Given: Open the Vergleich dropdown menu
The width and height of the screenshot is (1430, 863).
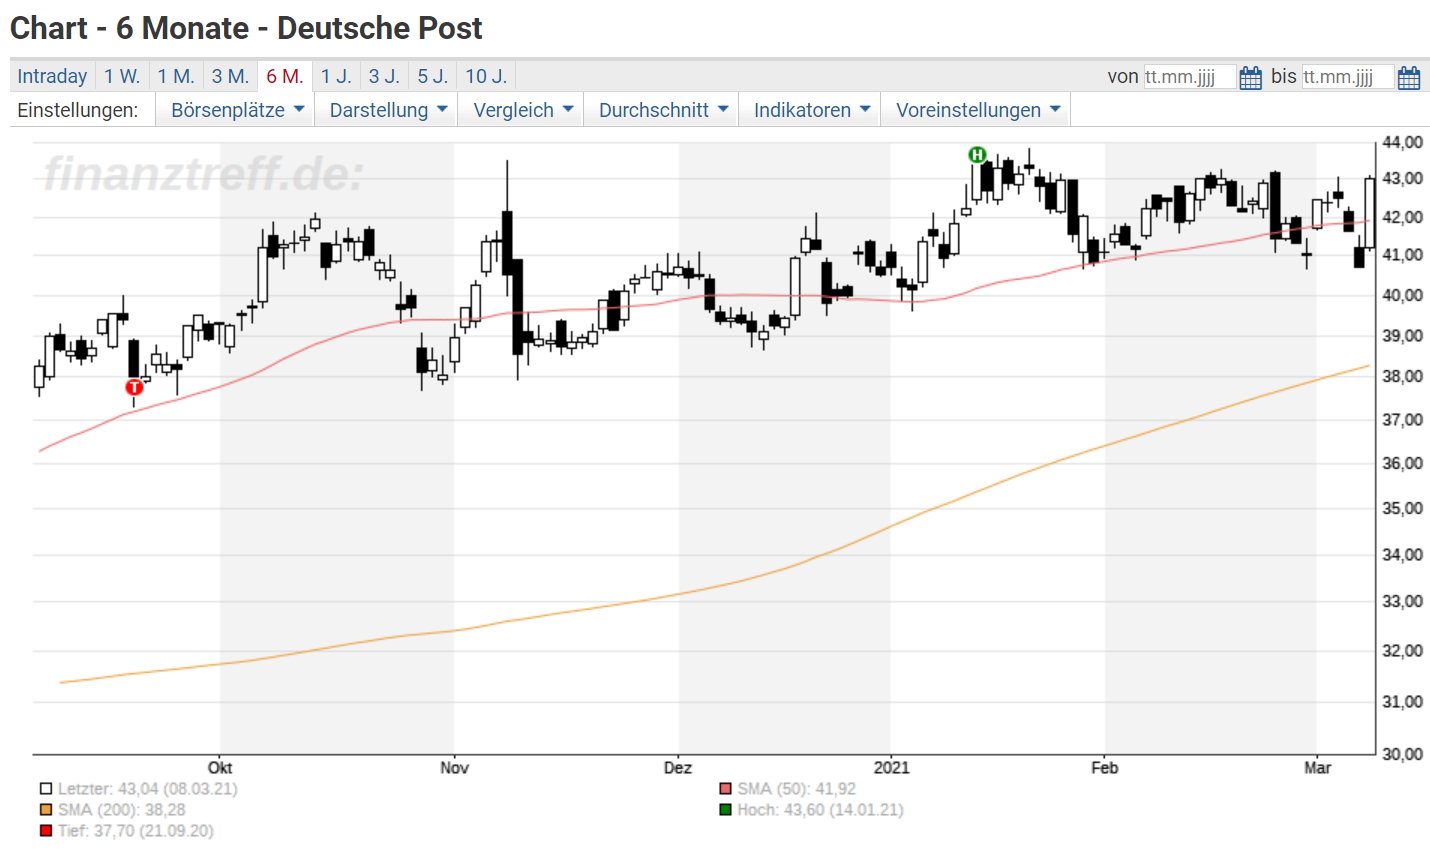Looking at the screenshot, I should 522,110.
